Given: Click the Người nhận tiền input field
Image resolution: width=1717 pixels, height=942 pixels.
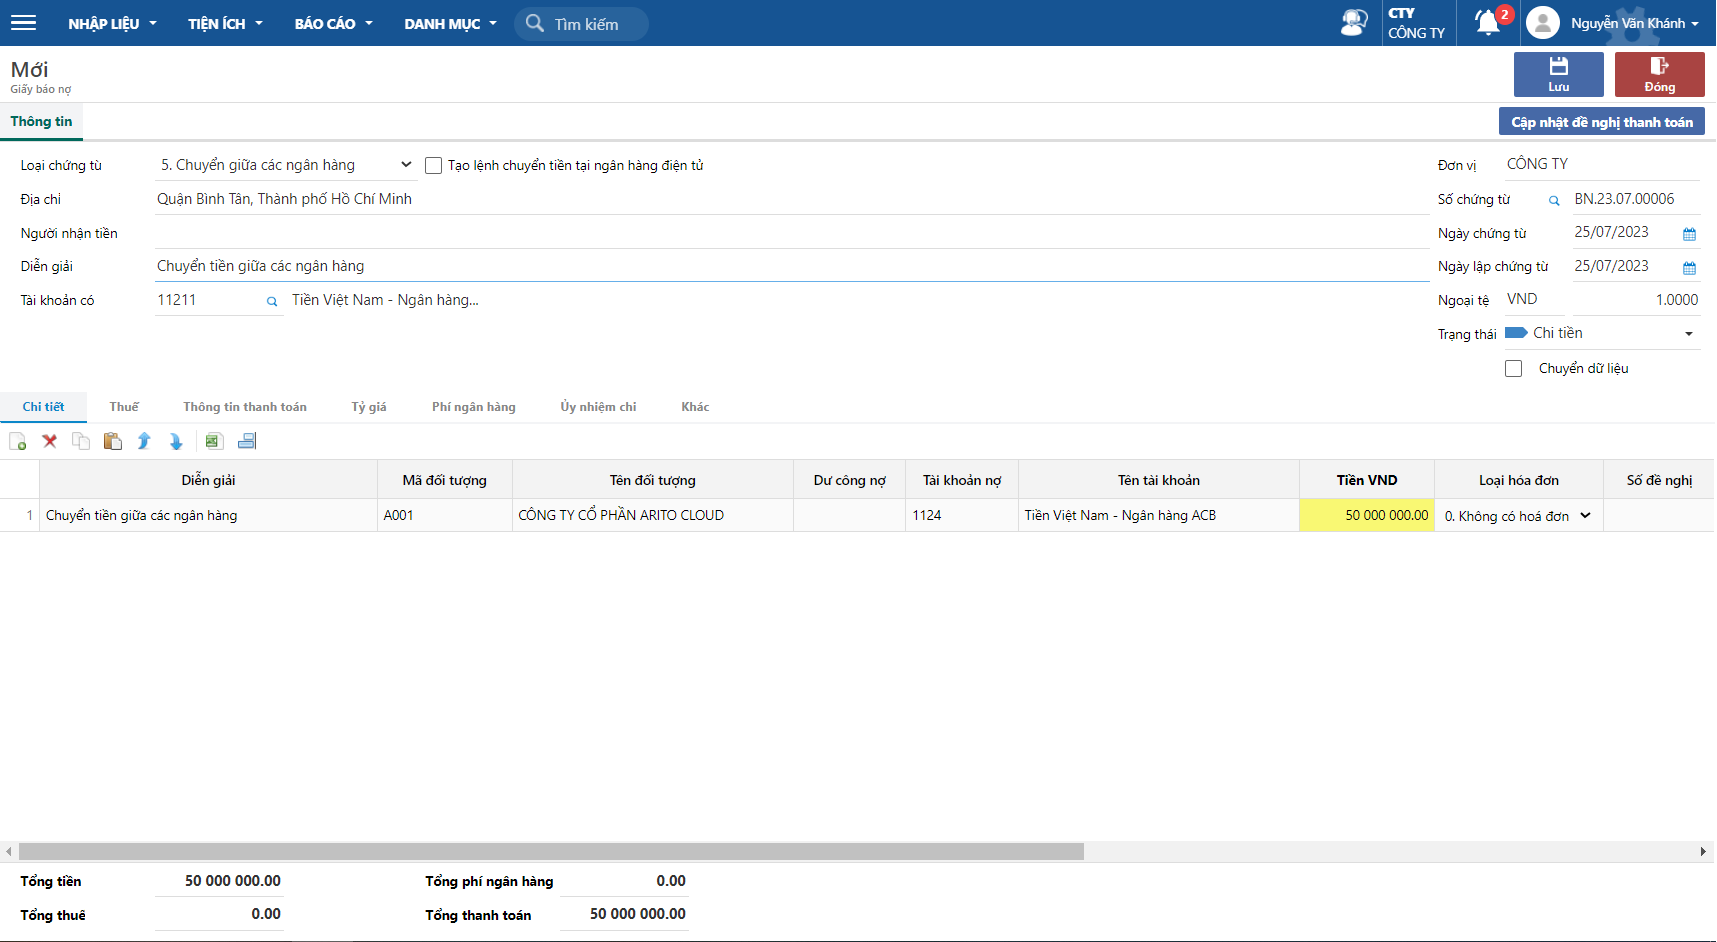Looking at the screenshot, I should tap(790, 233).
